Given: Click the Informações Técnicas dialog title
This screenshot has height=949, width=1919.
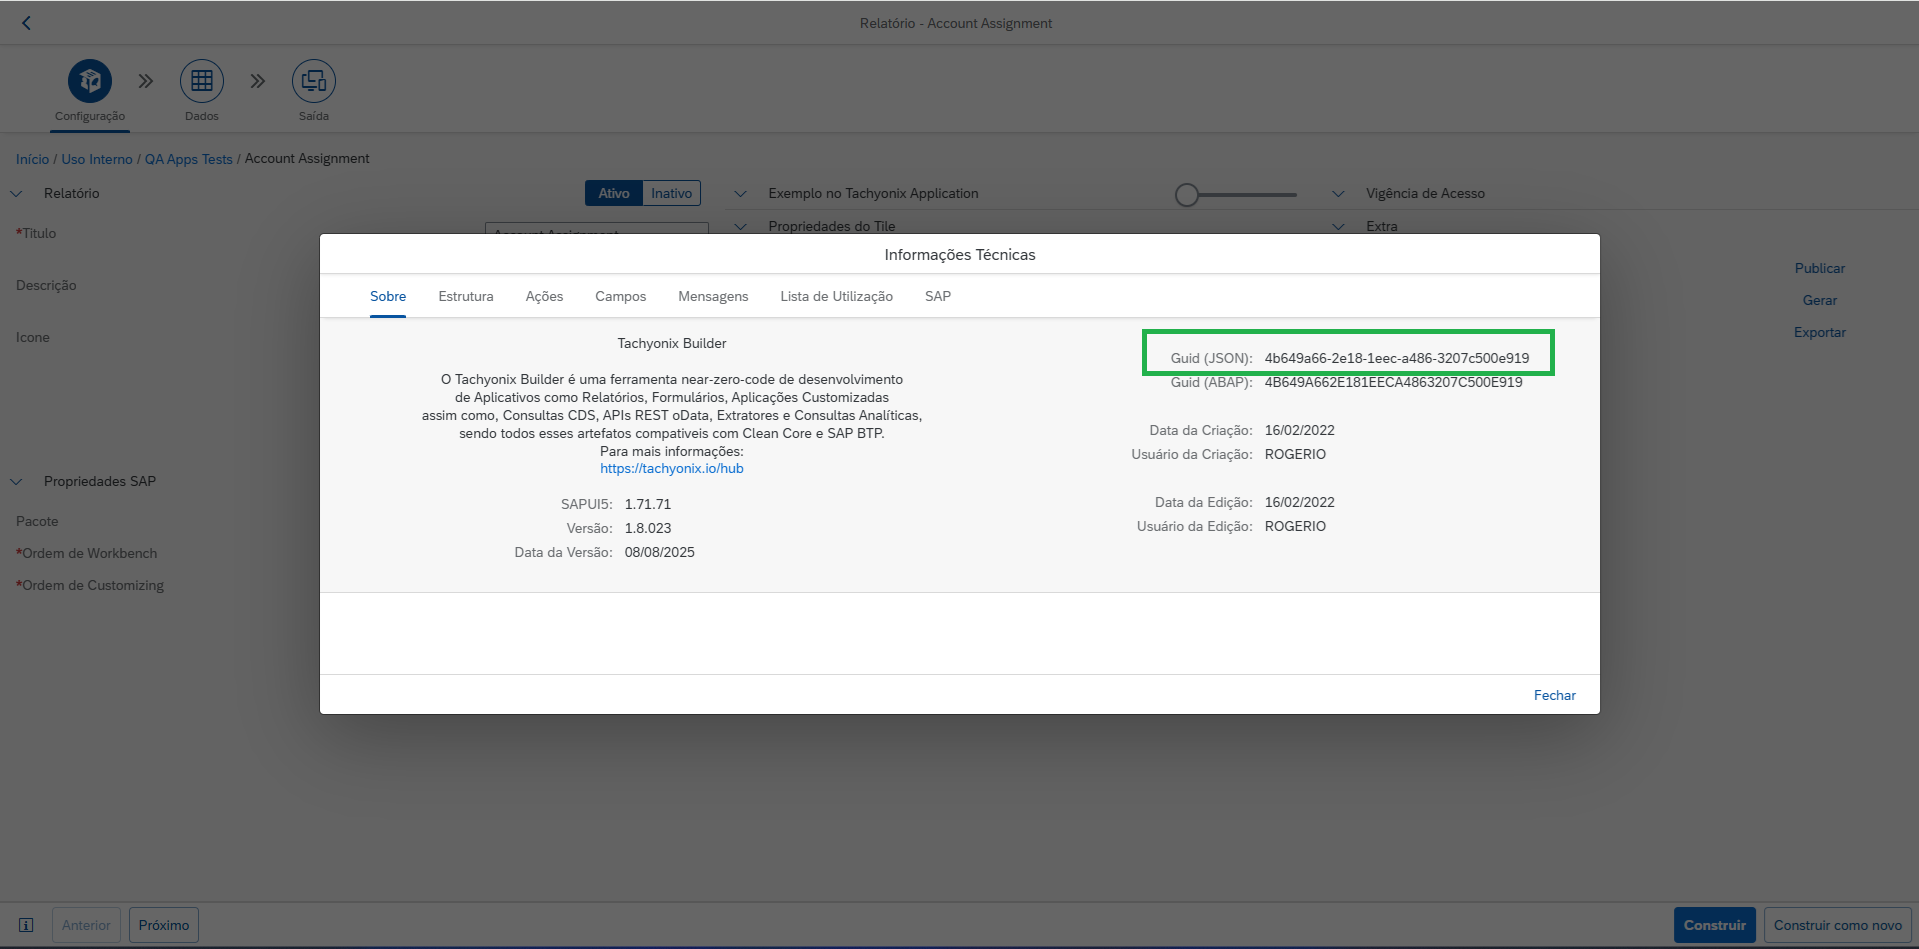Looking at the screenshot, I should pyautogui.click(x=960, y=255).
